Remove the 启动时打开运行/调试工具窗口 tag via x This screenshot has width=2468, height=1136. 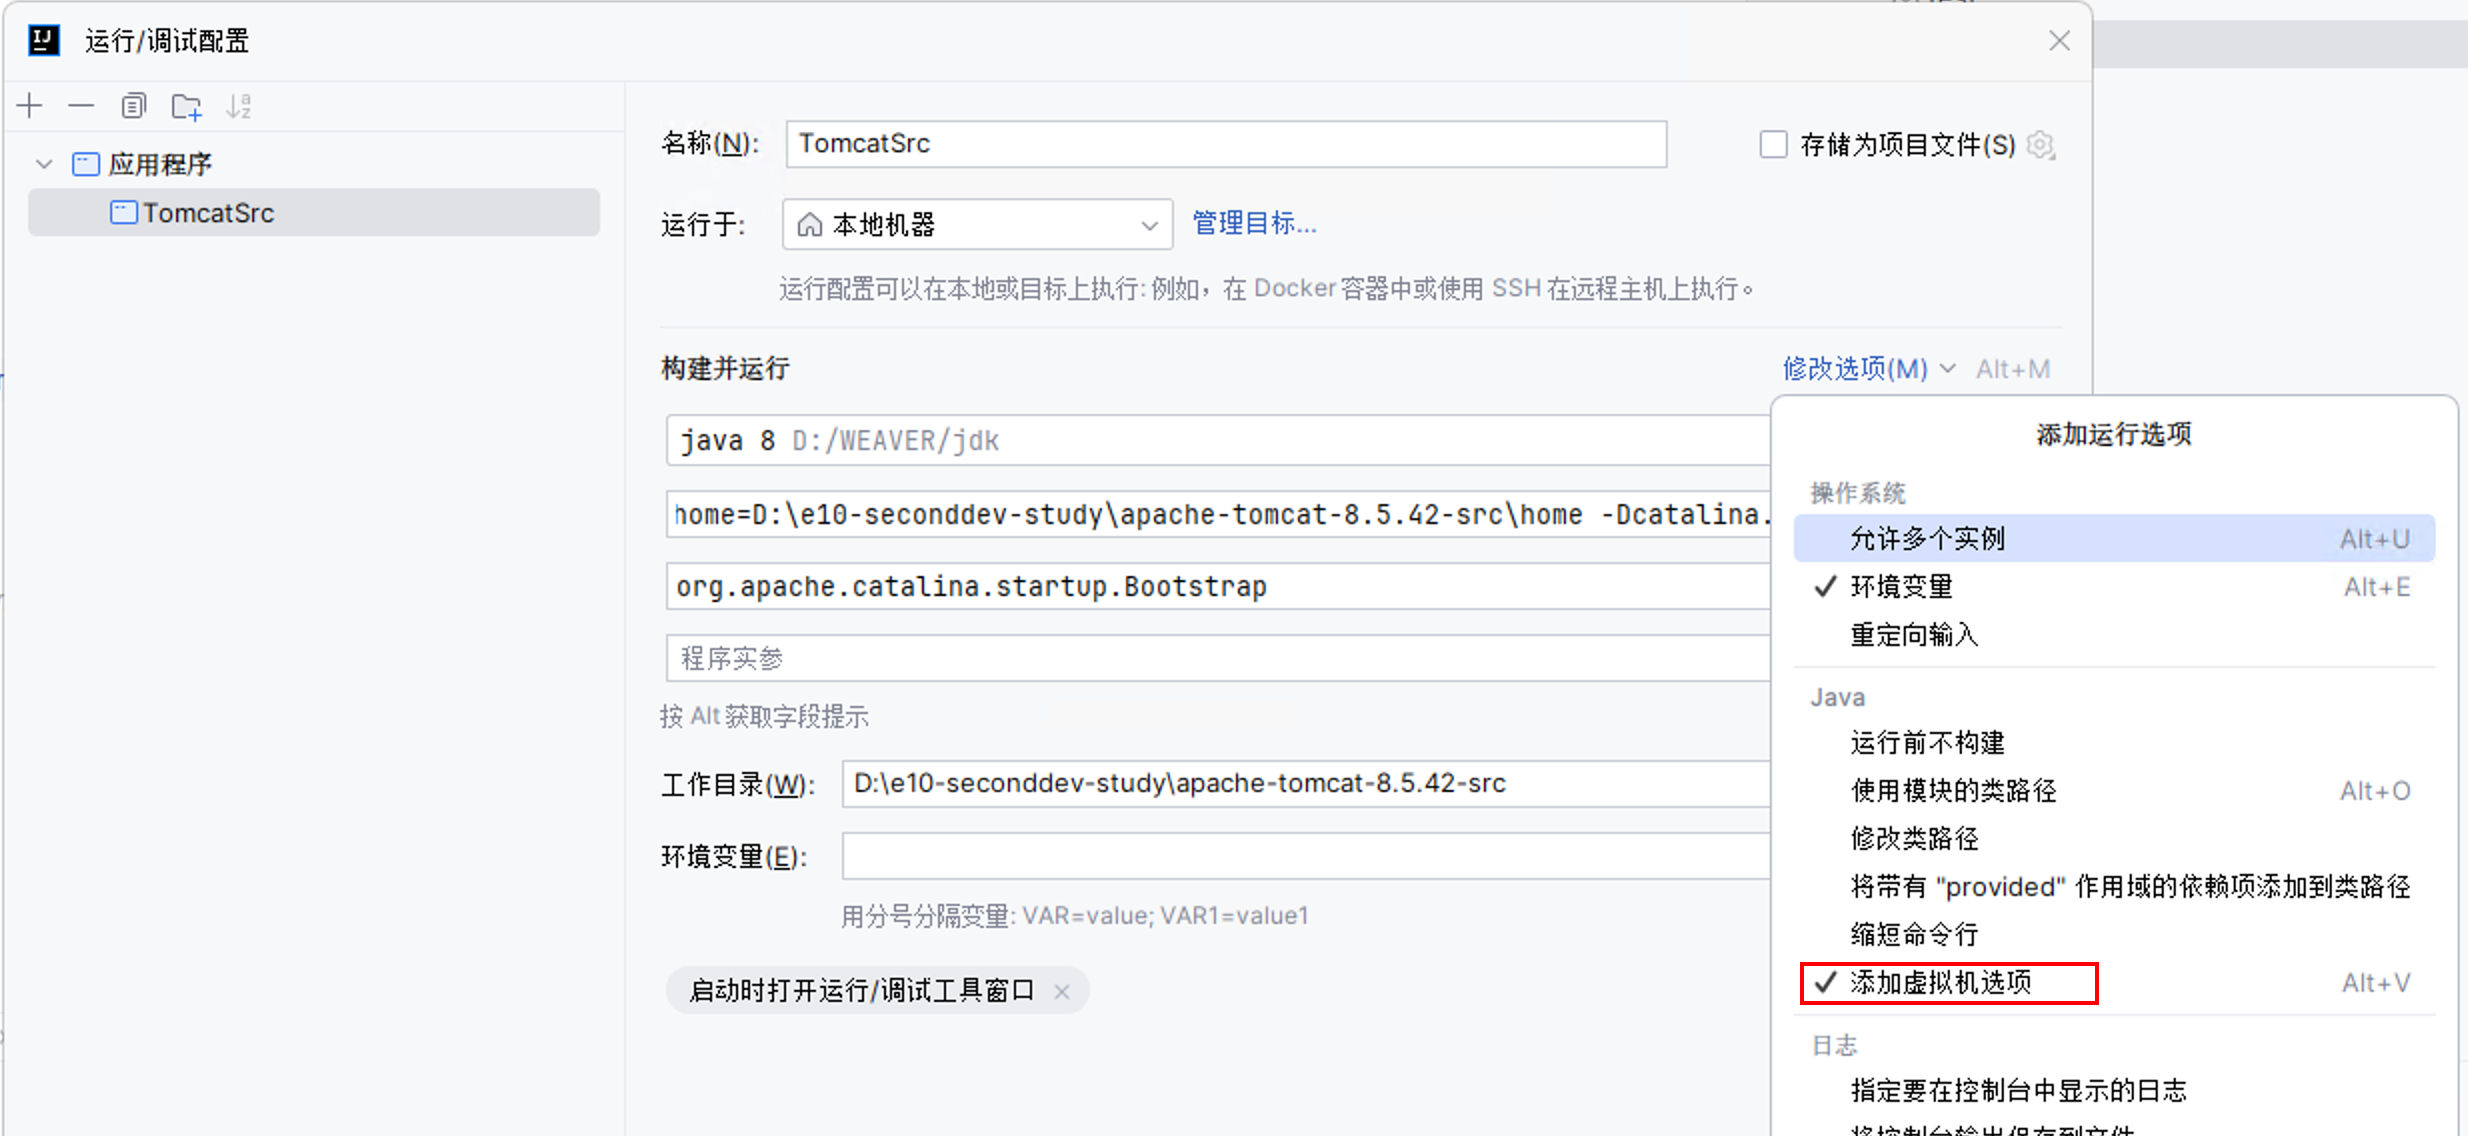[1062, 992]
